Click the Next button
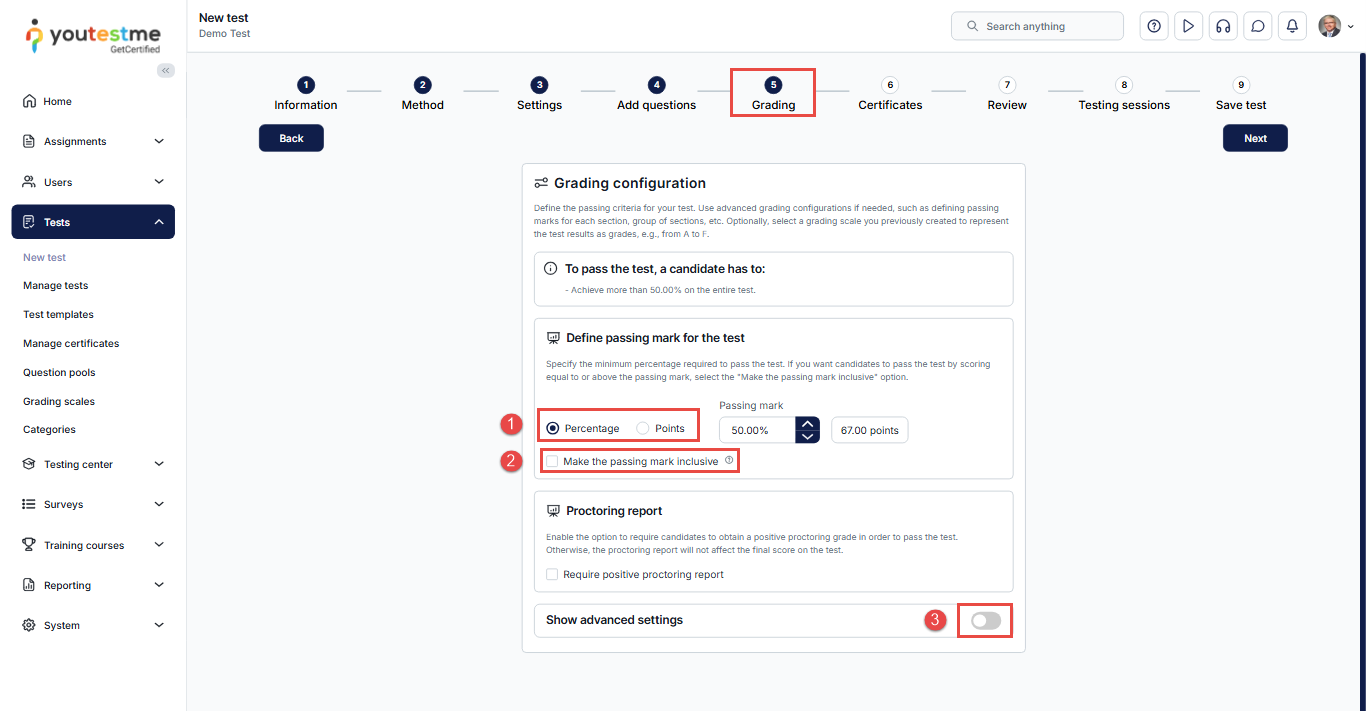 click(1255, 138)
